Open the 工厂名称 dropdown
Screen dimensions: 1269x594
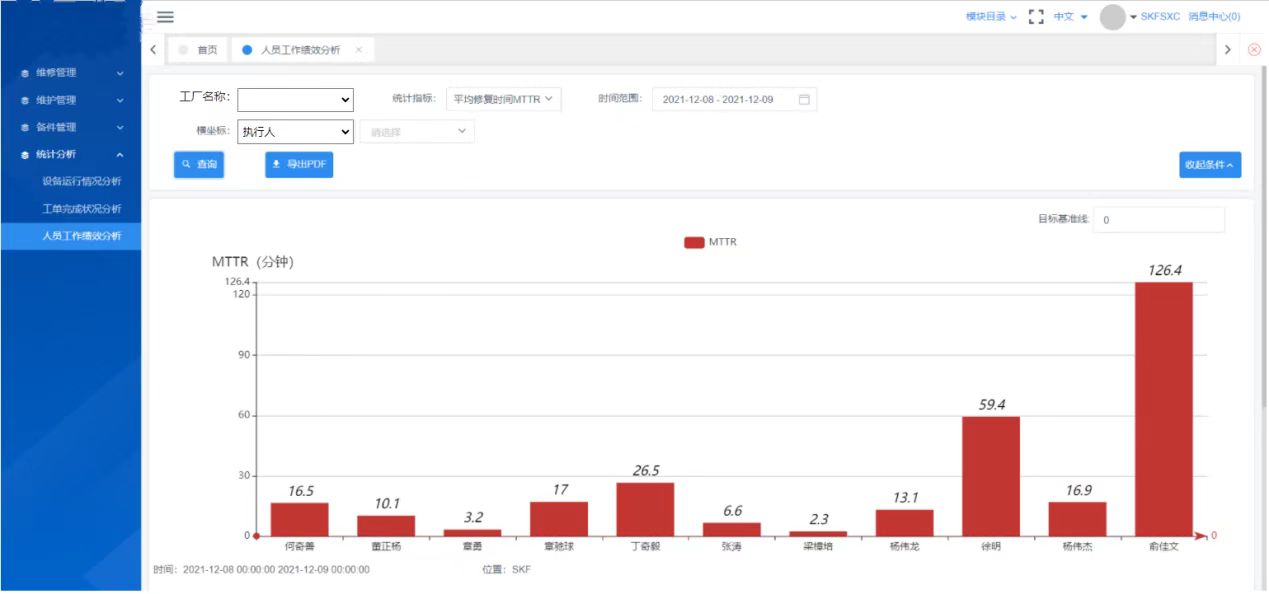(295, 99)
